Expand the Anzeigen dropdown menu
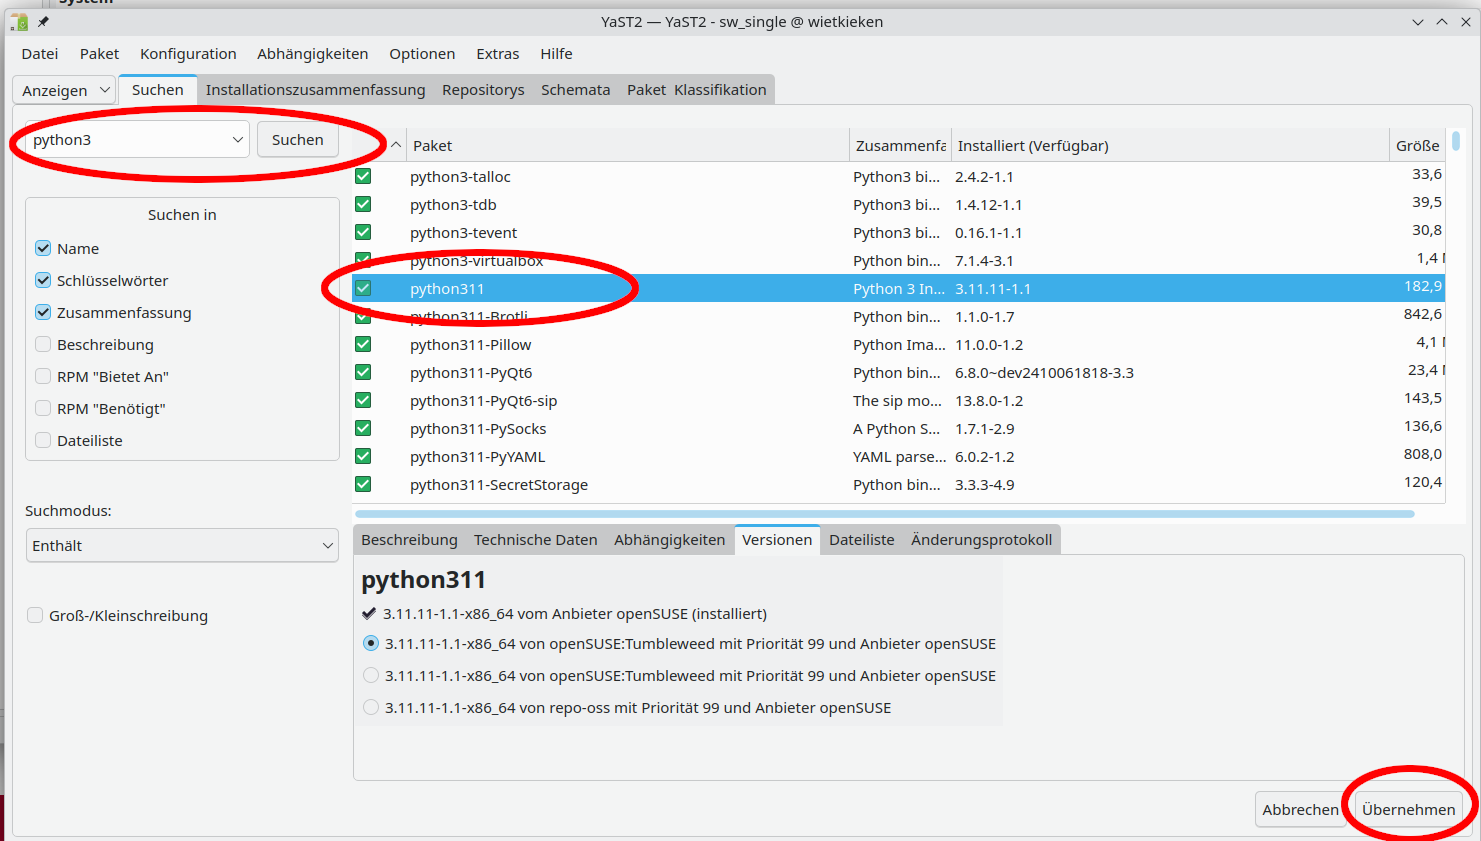 coord(65,90)
